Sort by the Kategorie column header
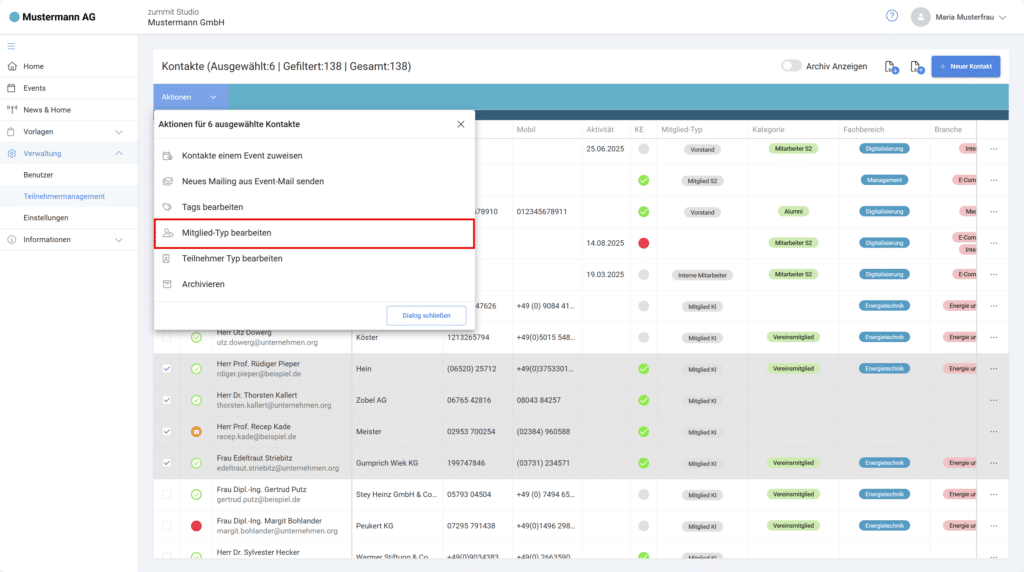 pyautogui.click(x=768, y=130)
